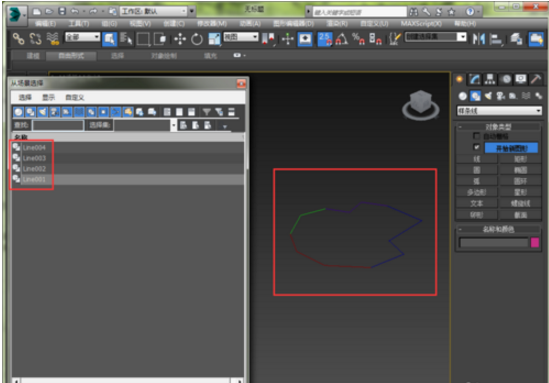Click the Align tool icon

point(496,39)
